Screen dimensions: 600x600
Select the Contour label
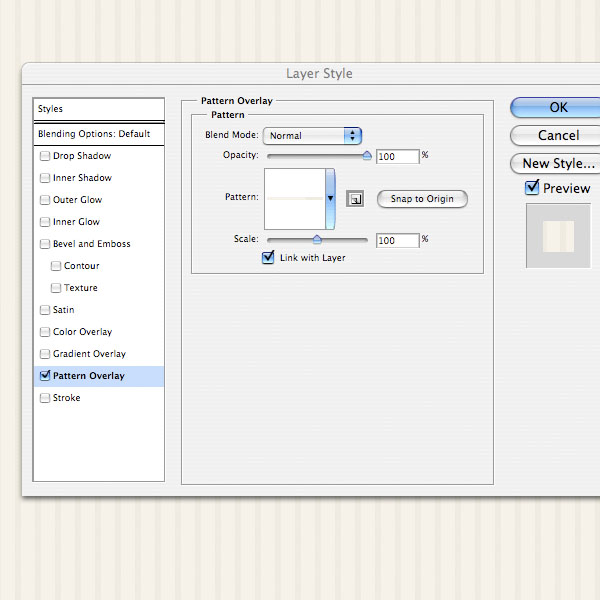pos(82,266)
